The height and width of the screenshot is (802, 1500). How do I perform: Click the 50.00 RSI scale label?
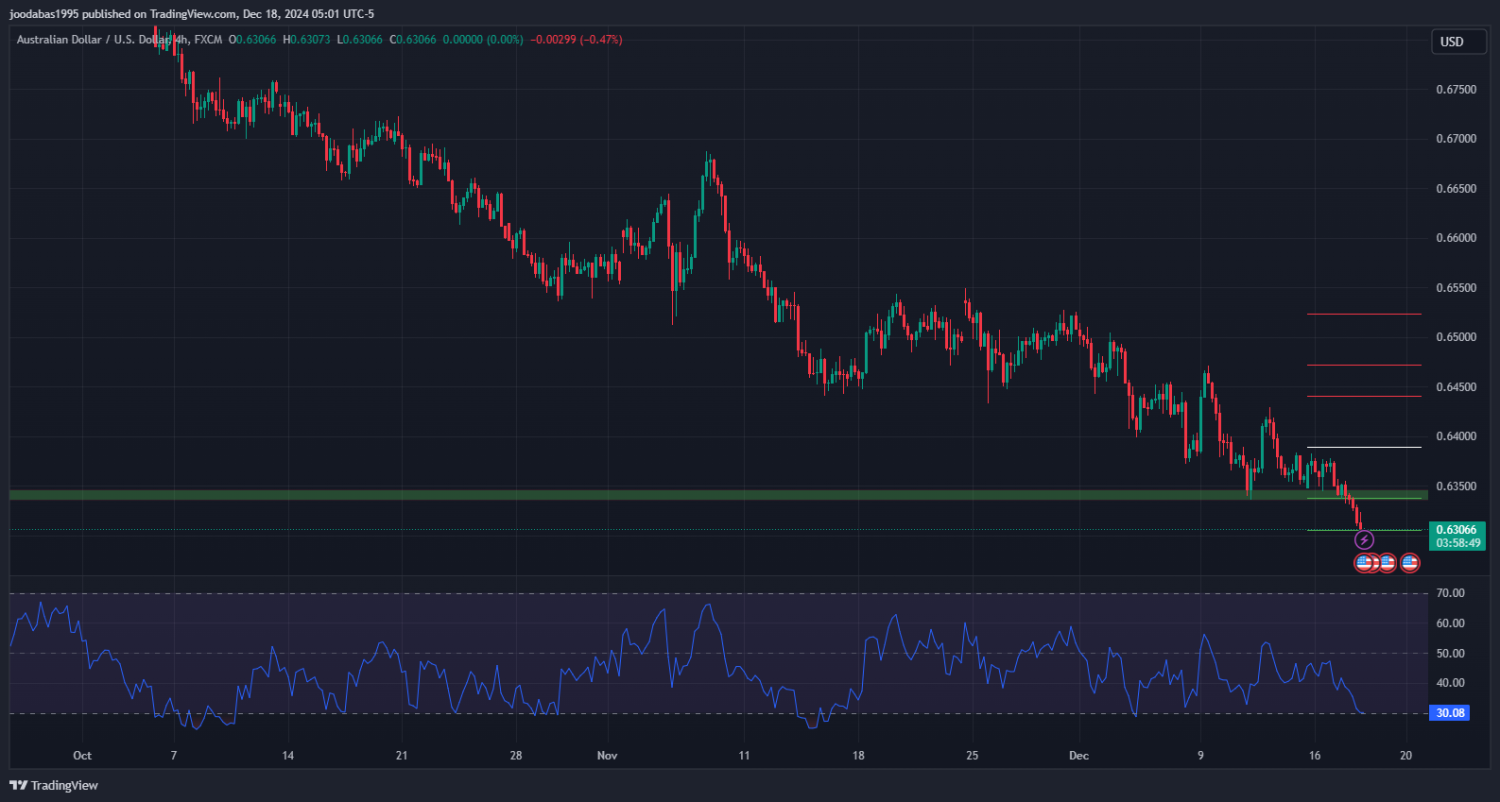pyautogui.click(x=1450, y=653)
